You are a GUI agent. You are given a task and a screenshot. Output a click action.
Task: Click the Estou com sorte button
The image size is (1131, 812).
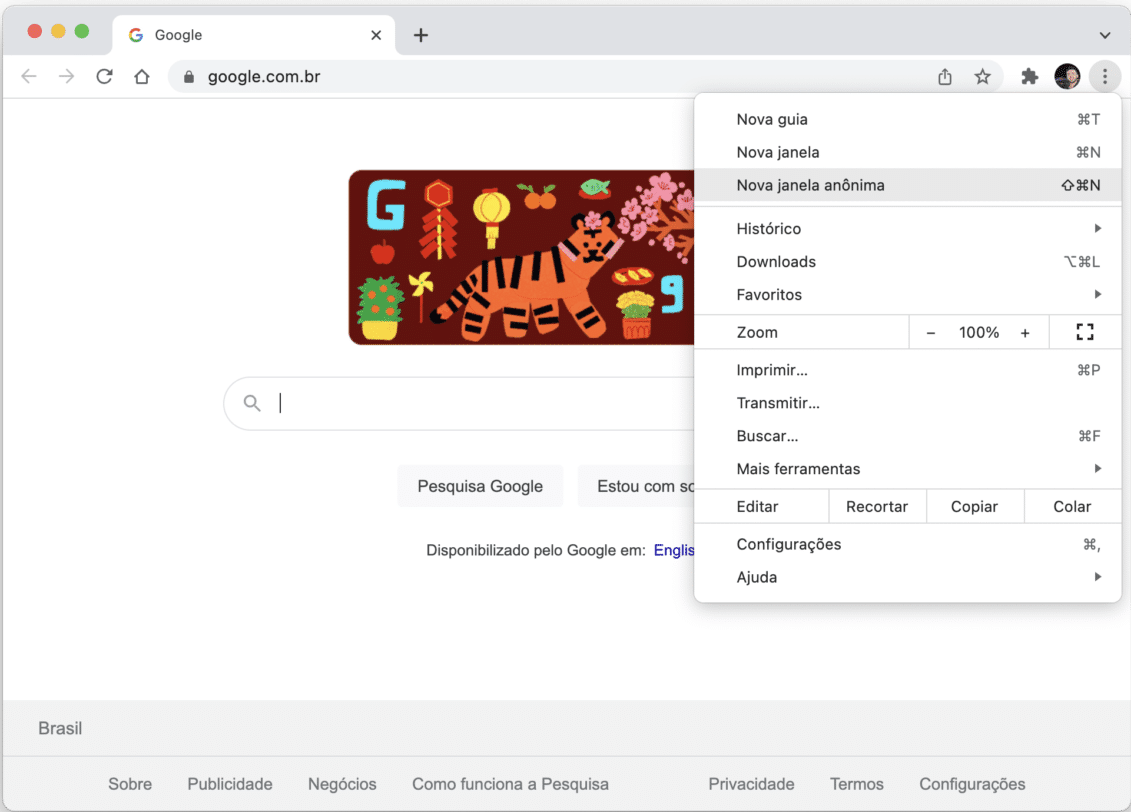coord(636,486)
